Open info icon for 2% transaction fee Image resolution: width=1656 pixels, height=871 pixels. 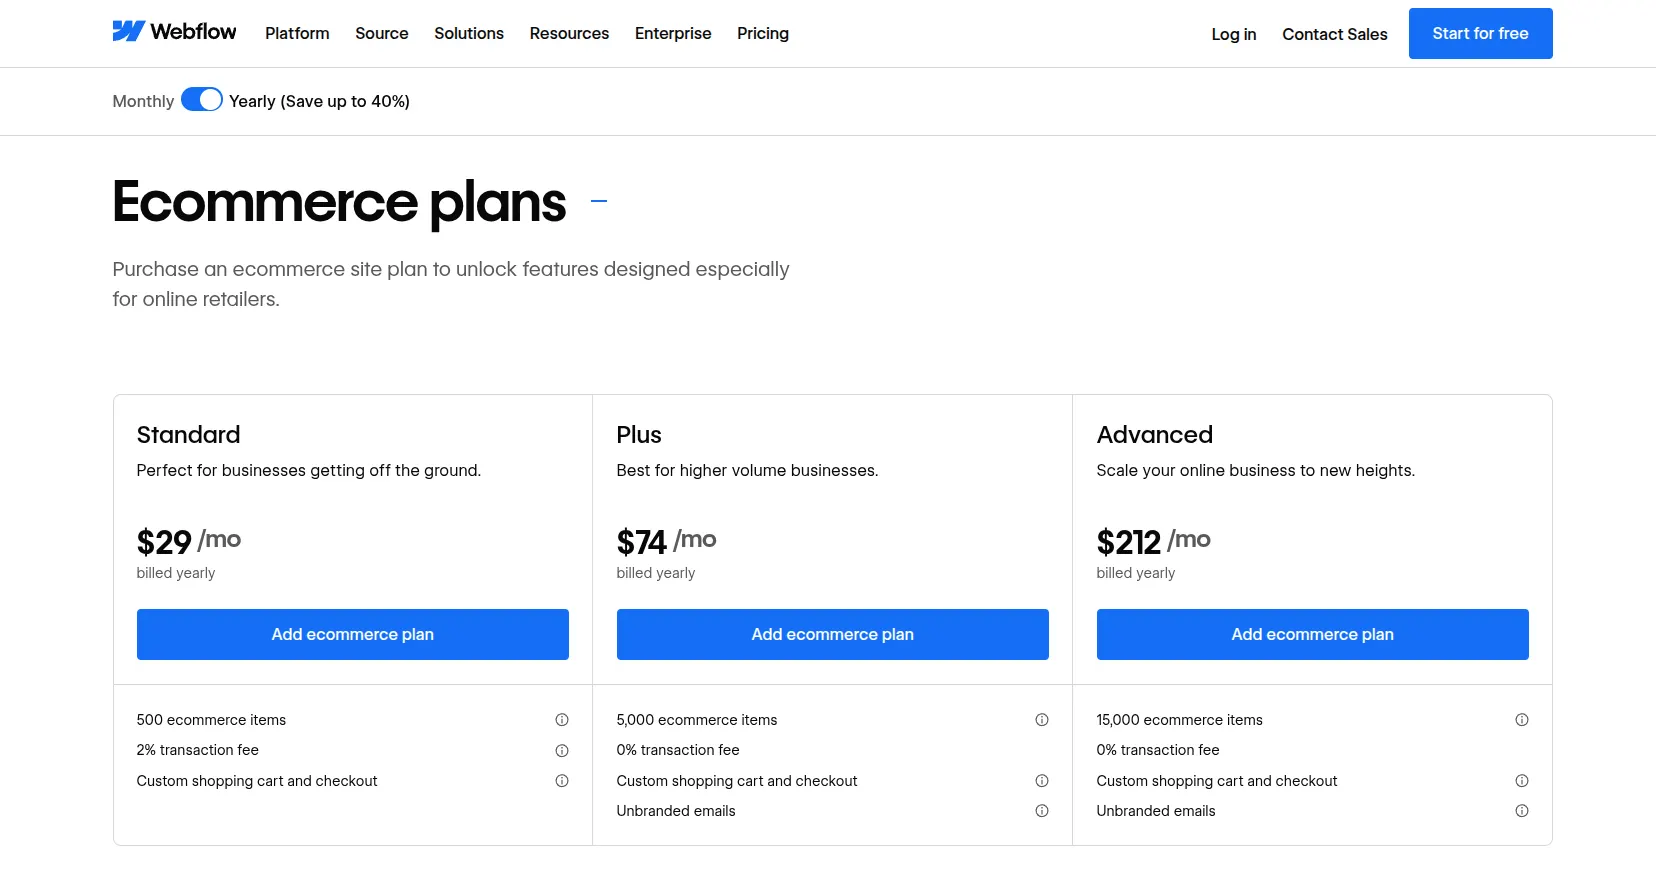coord(562,750)
